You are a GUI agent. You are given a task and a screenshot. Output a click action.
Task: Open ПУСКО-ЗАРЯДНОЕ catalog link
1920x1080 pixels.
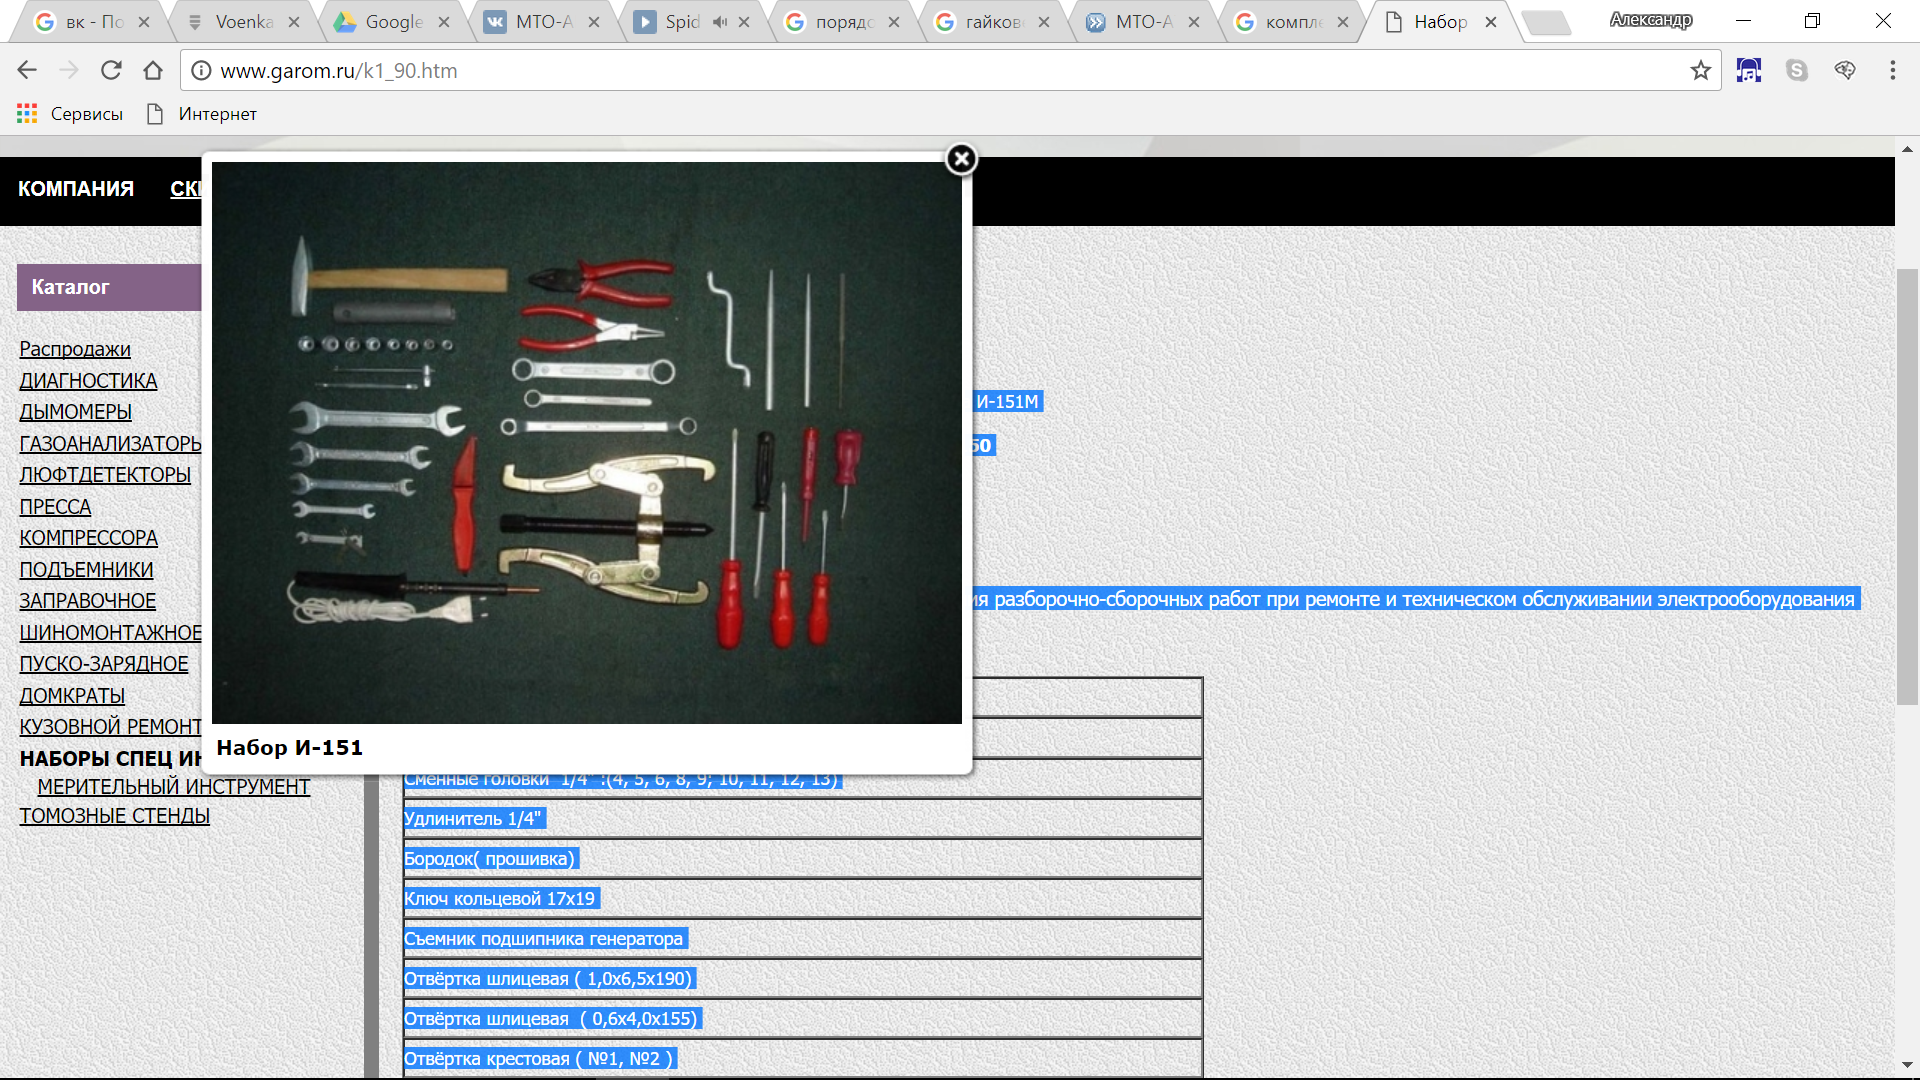coord(103,664)
